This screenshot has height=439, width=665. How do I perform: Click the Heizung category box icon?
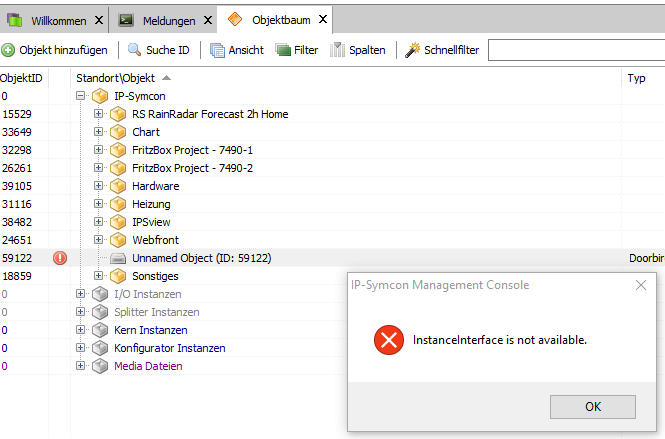click(x=118, y=204)
